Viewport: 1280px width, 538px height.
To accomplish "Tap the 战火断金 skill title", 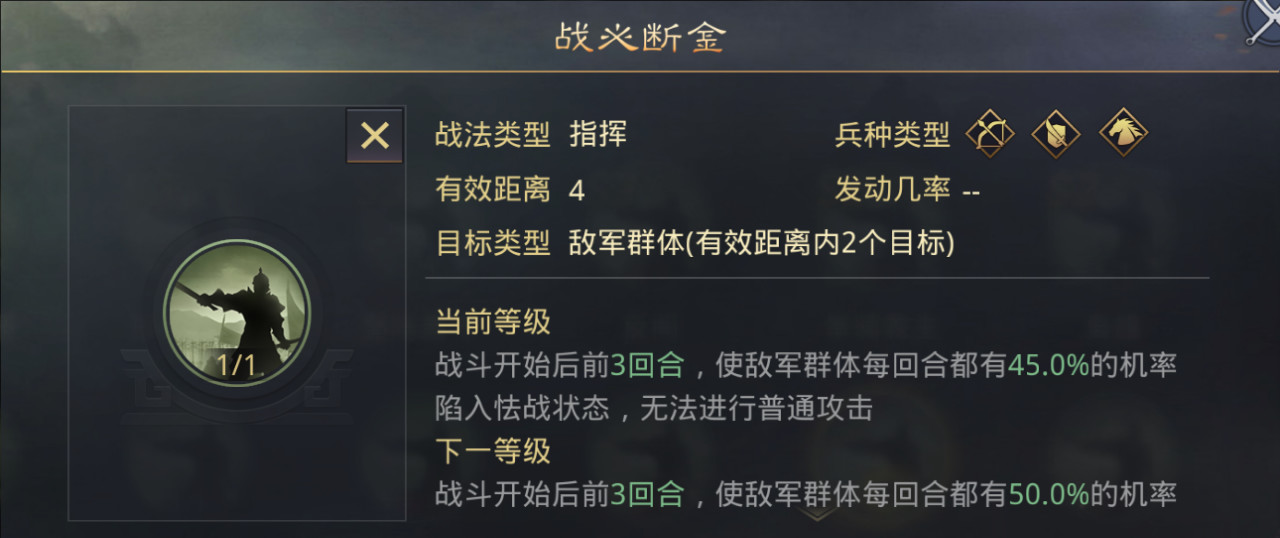I will [x=641, y=37].
